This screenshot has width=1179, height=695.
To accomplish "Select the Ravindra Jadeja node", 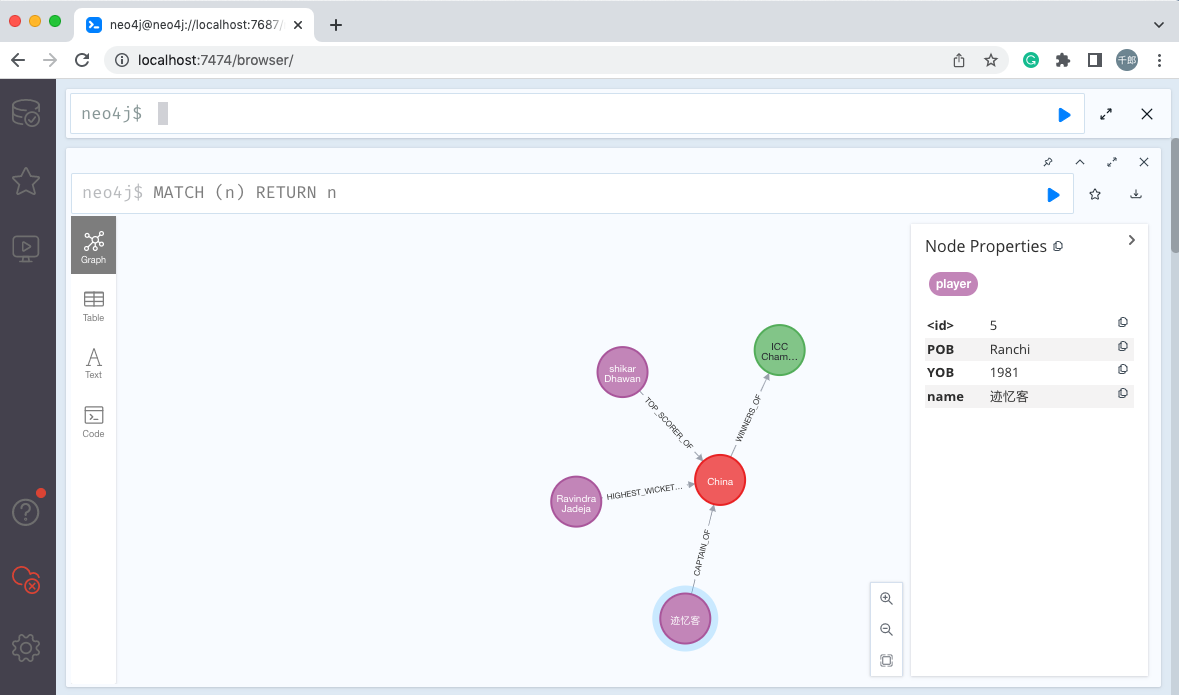I will point(576,502).
